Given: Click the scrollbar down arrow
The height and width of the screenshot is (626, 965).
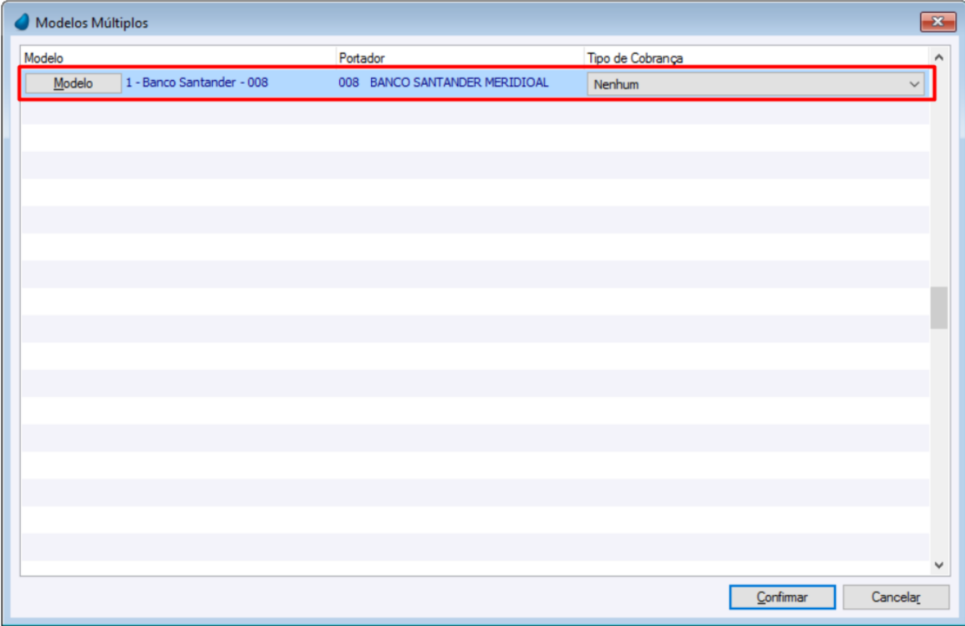Looking at the screenshot, I should tap(939, 565).
